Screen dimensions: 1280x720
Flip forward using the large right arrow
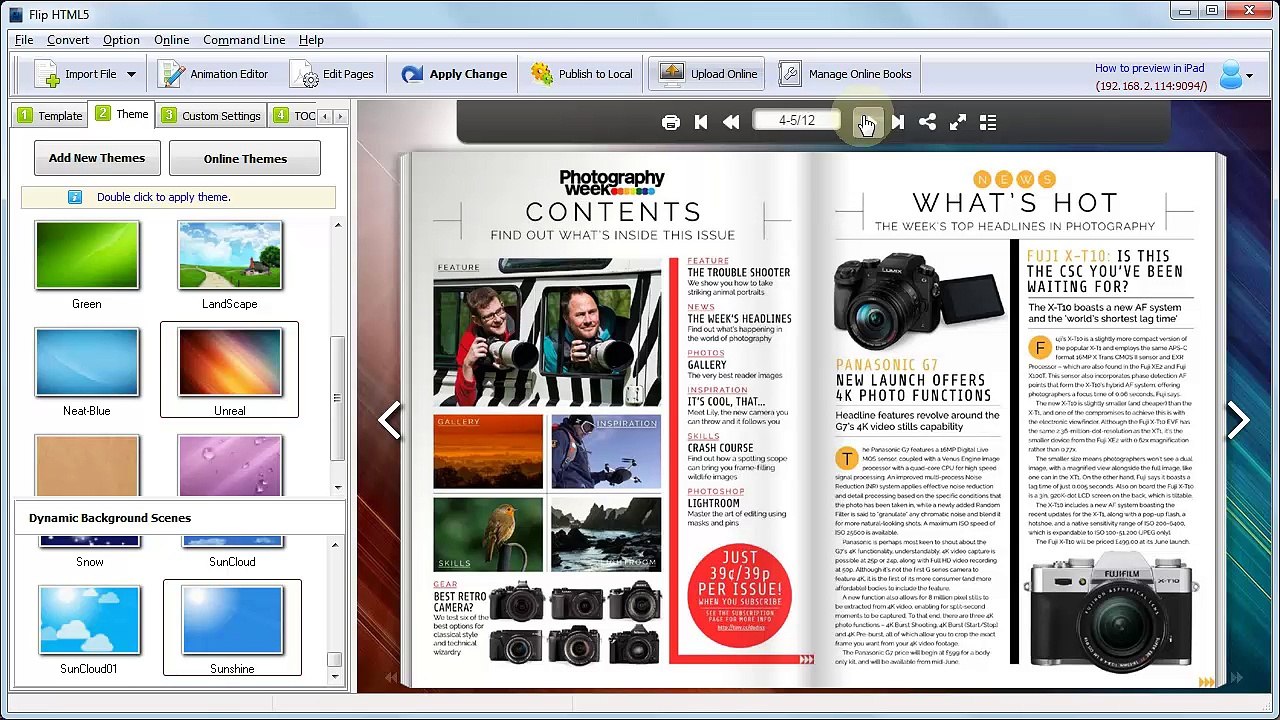pos(1238,421)
